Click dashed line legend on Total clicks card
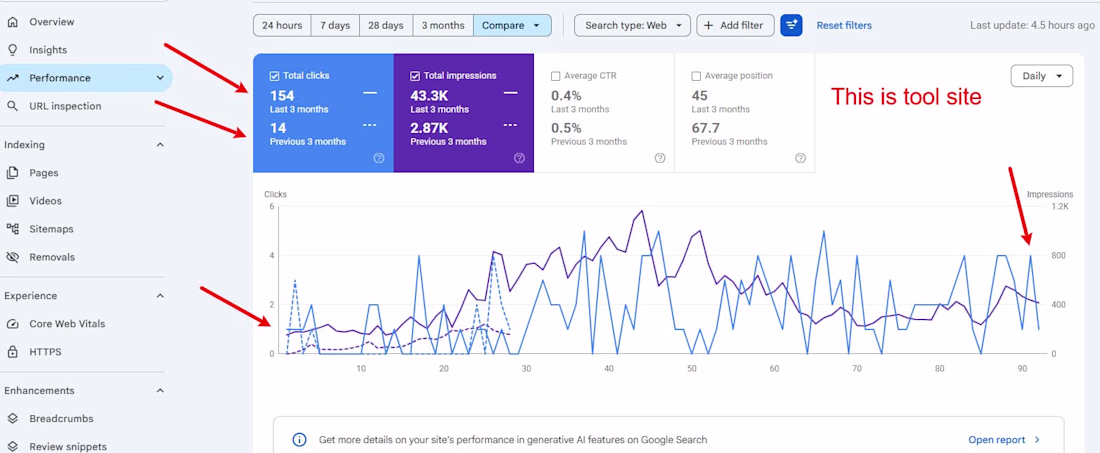Viewport: 1100px width, 453px height. point(370,125)
